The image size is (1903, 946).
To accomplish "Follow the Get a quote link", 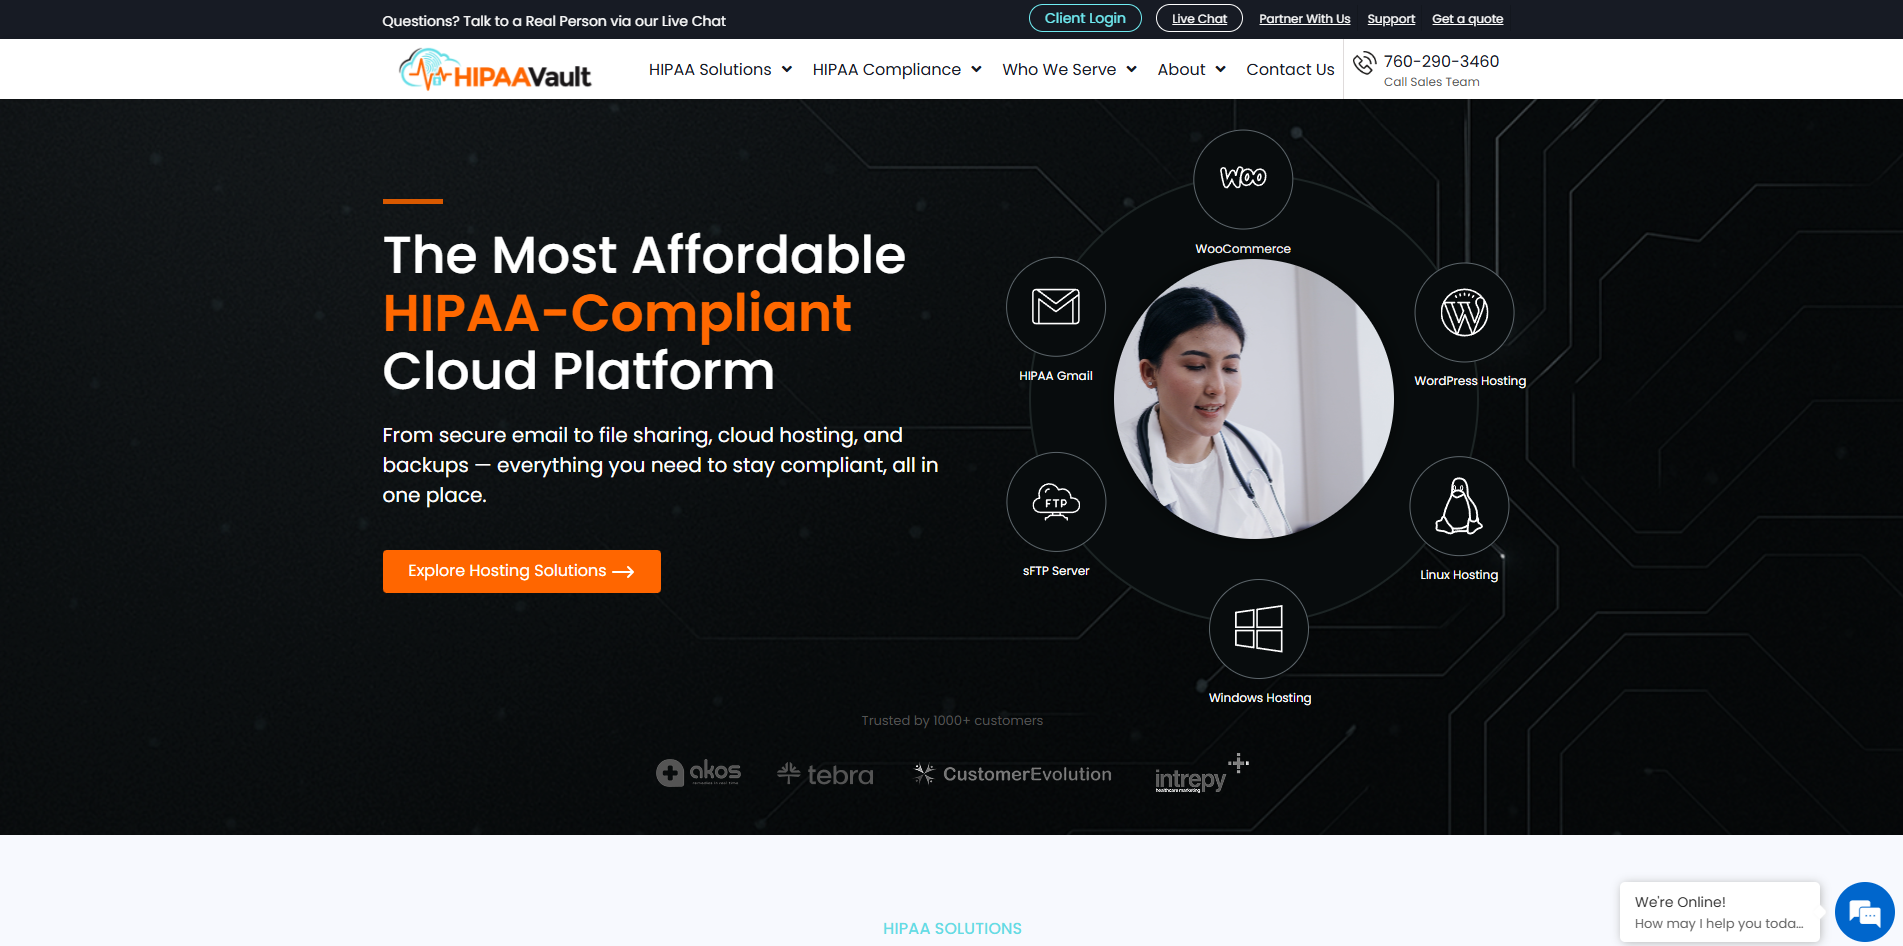I will (x=1467, y=19).
